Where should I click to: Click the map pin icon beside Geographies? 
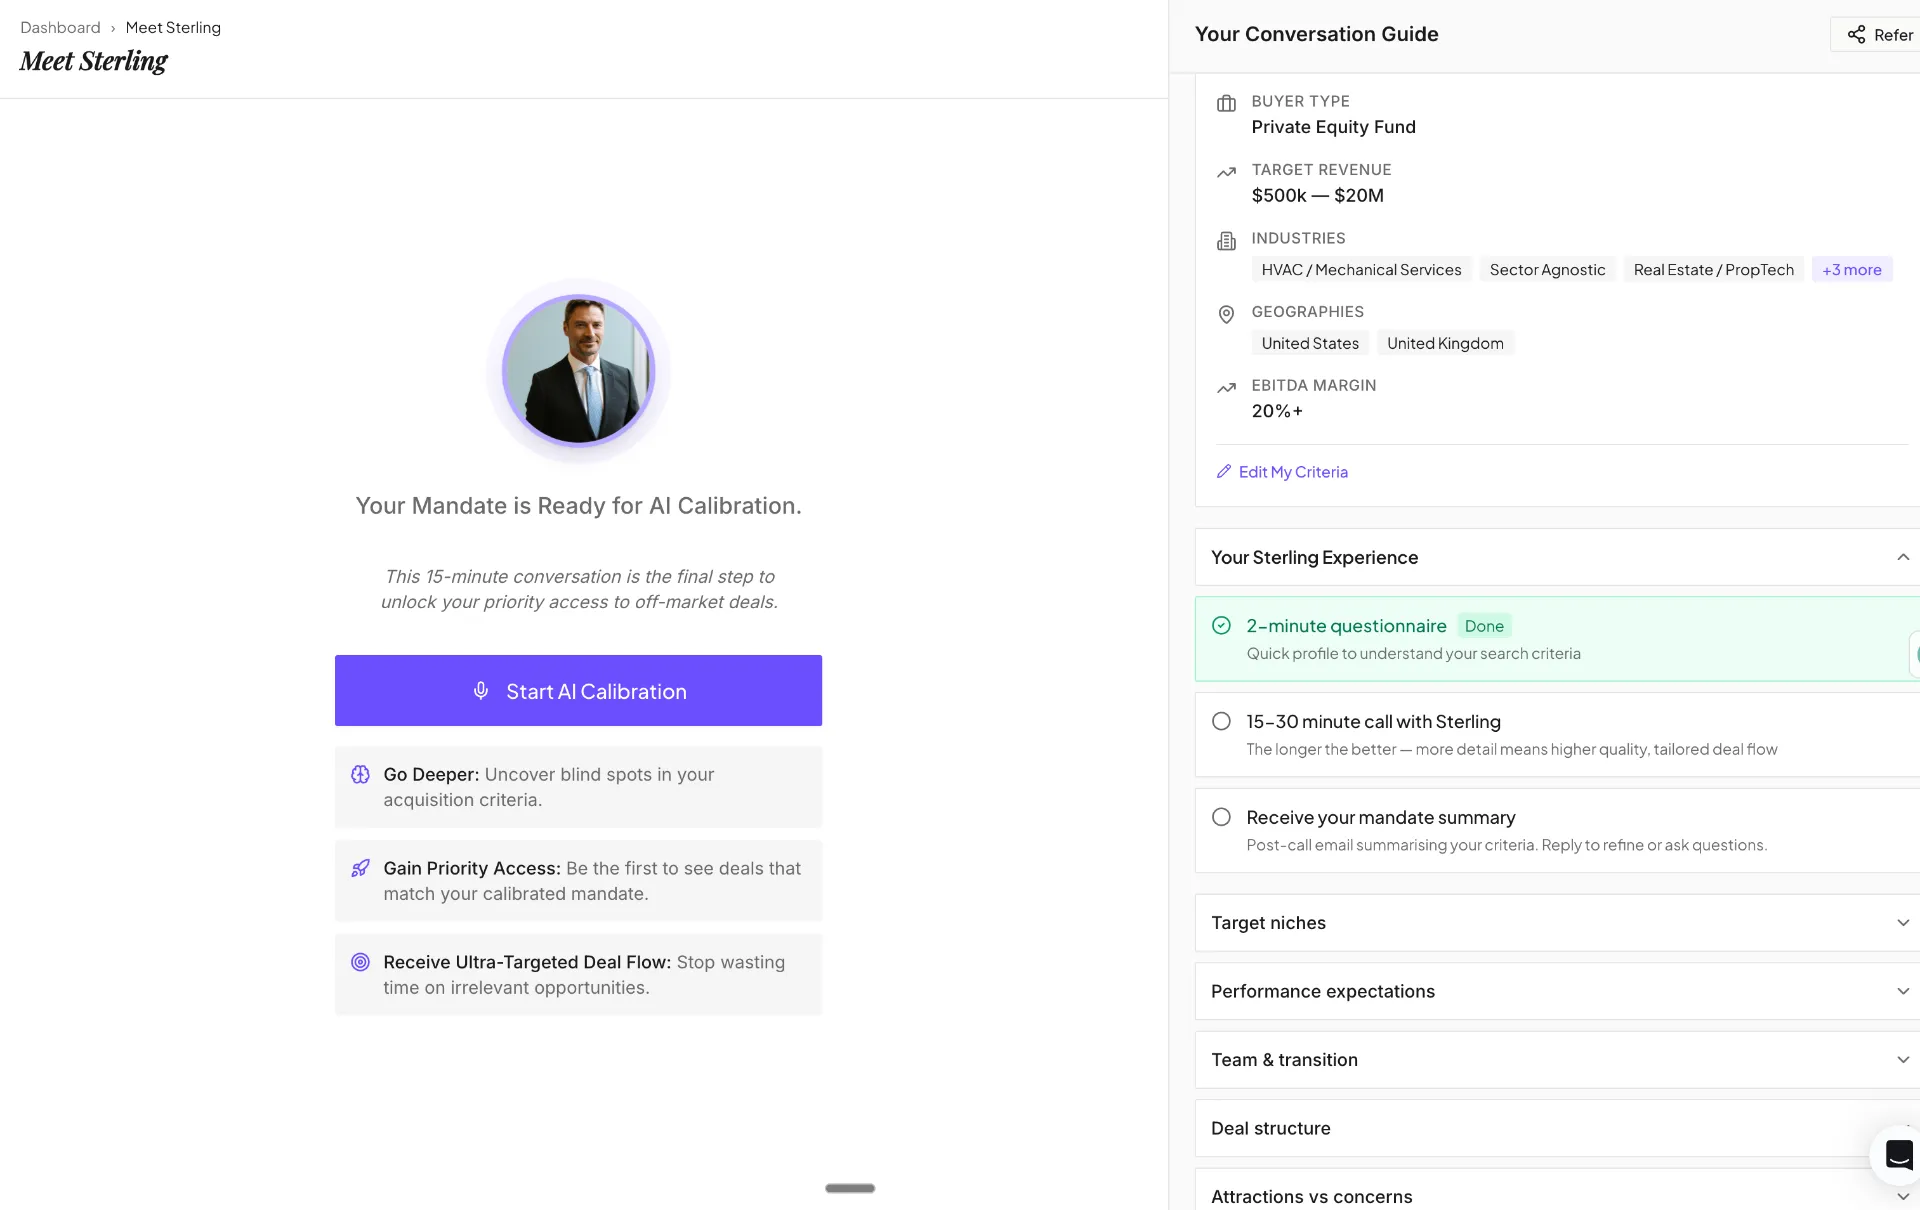pos(1227,315)
